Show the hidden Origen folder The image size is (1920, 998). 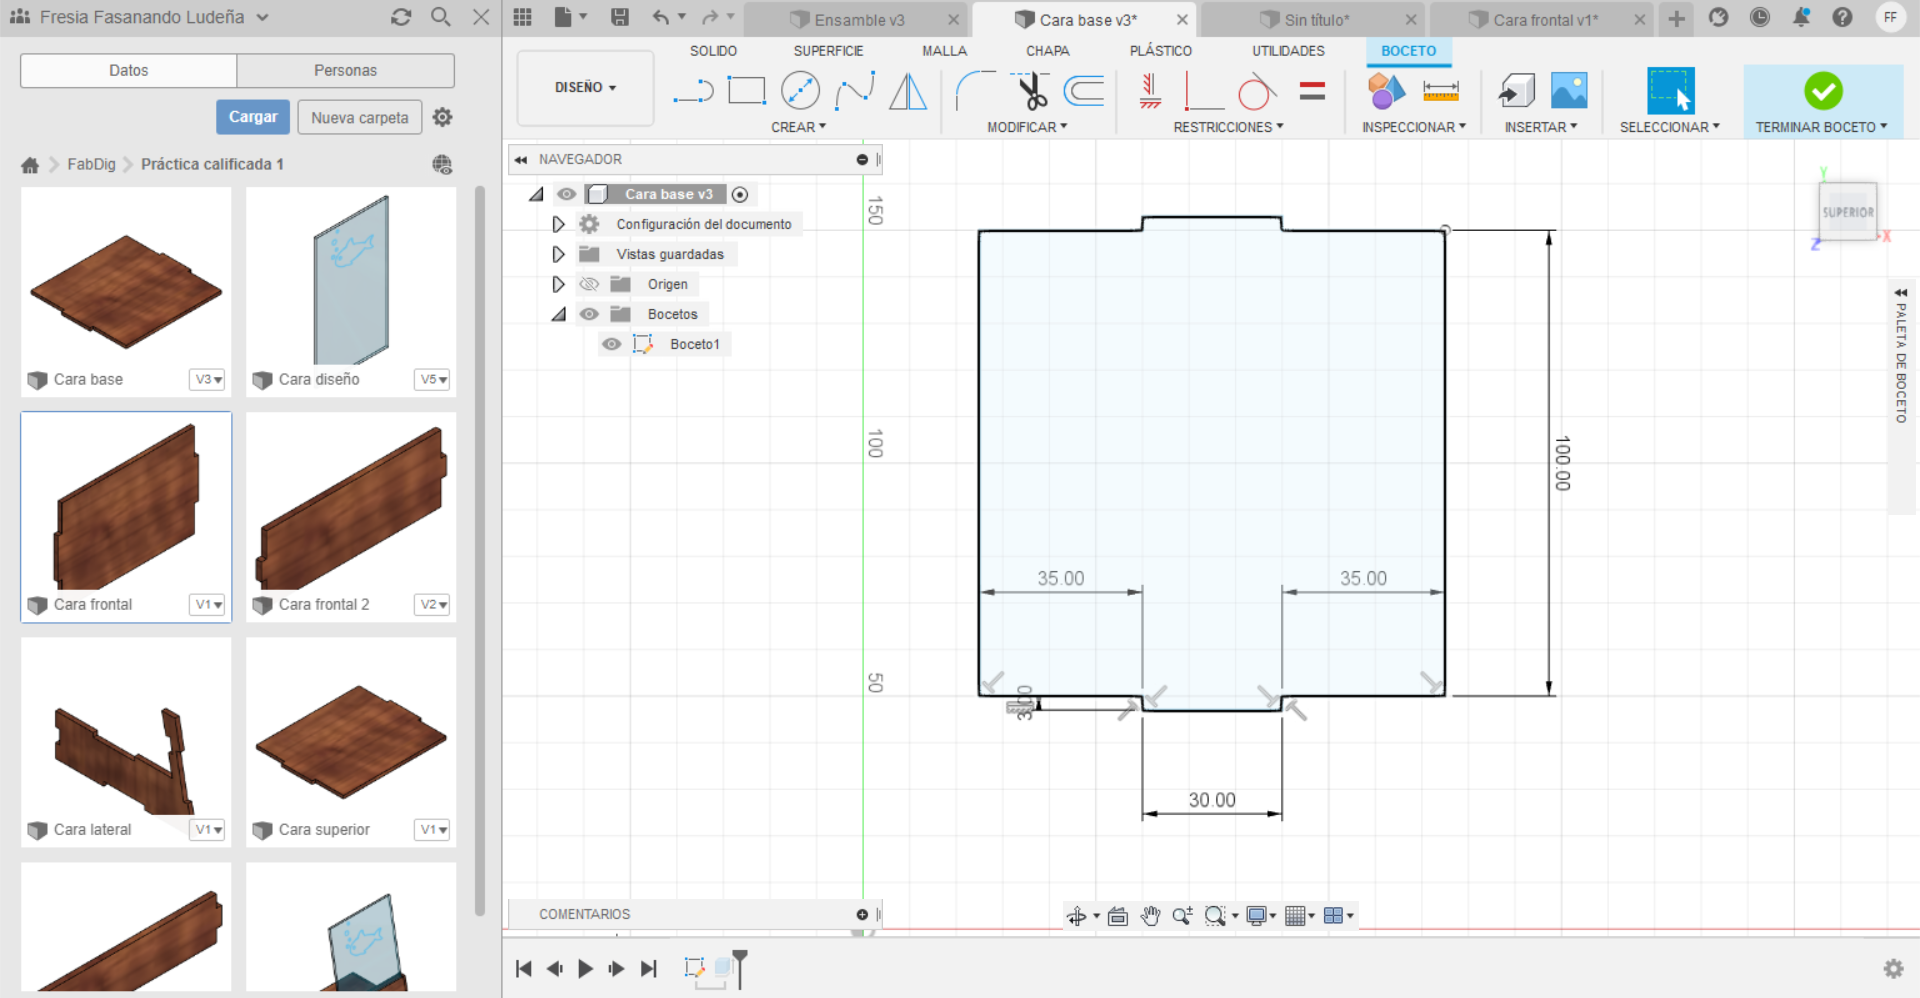[x=589, y=284]
